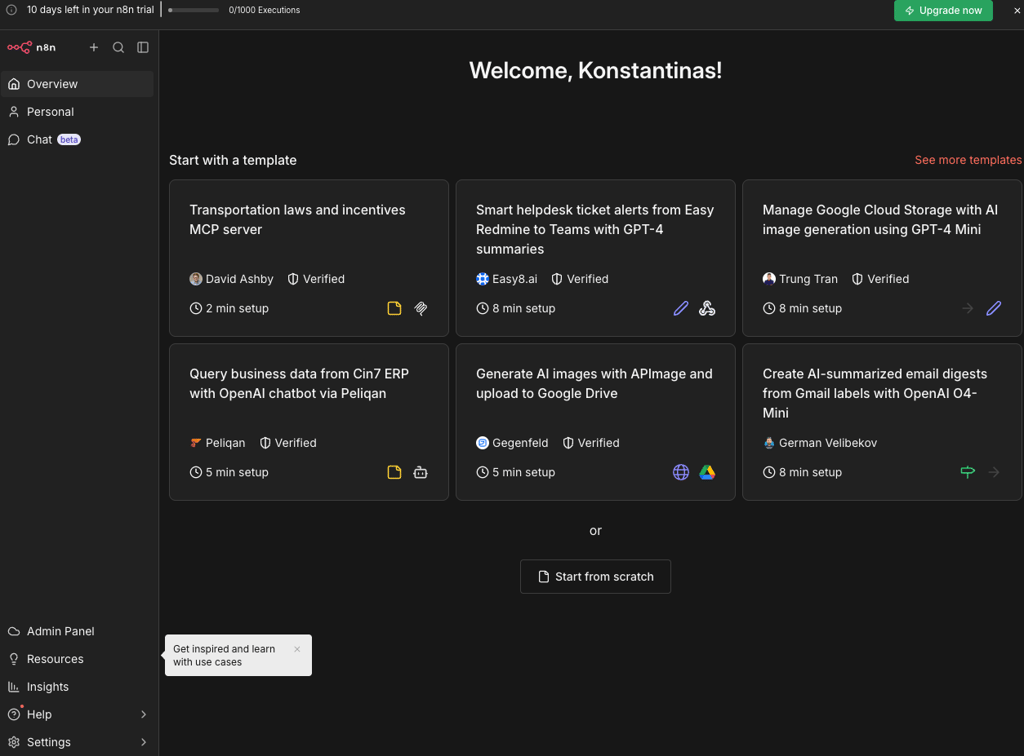Click robot agent icon on Cin7 ERP card
Screen dimensions: 1024x756
(x=421, y=472)
